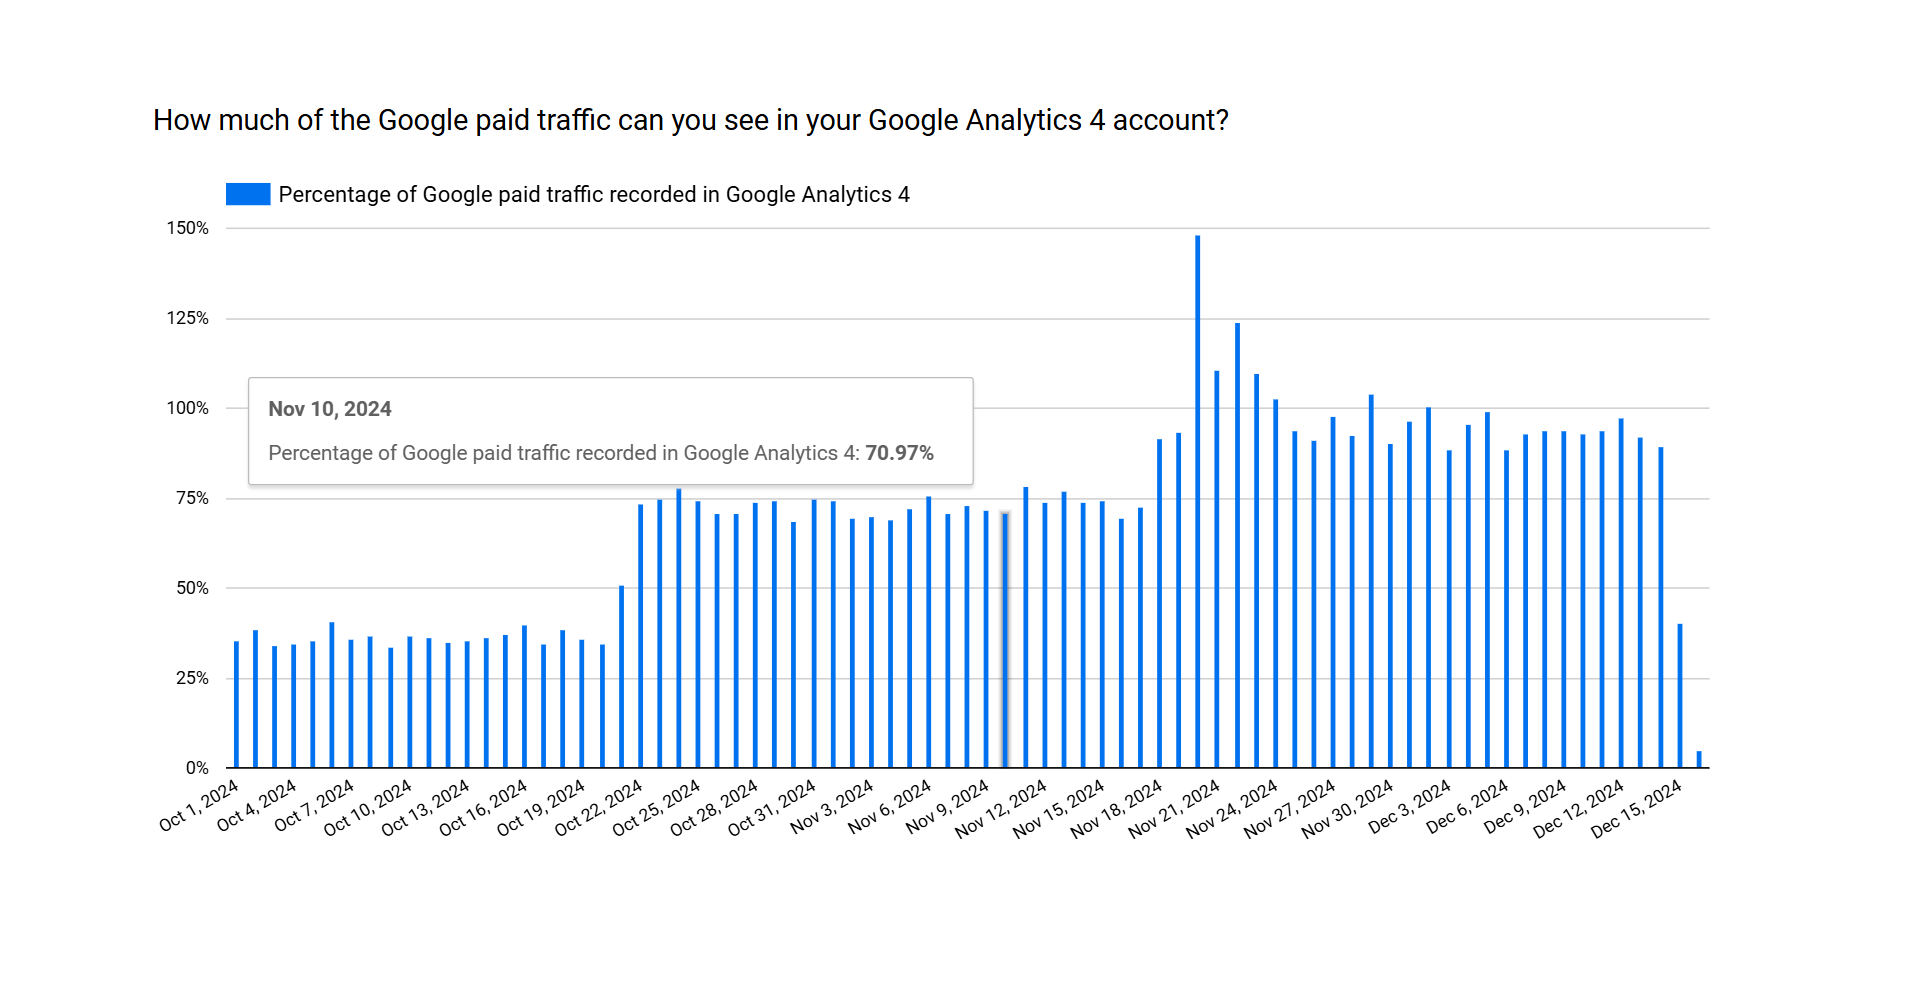Image resolution: width=1908 pixels, height=993 pixels.
Task: Click the Nov 21, 2024 x-axis label
Action: [1175, 810]
